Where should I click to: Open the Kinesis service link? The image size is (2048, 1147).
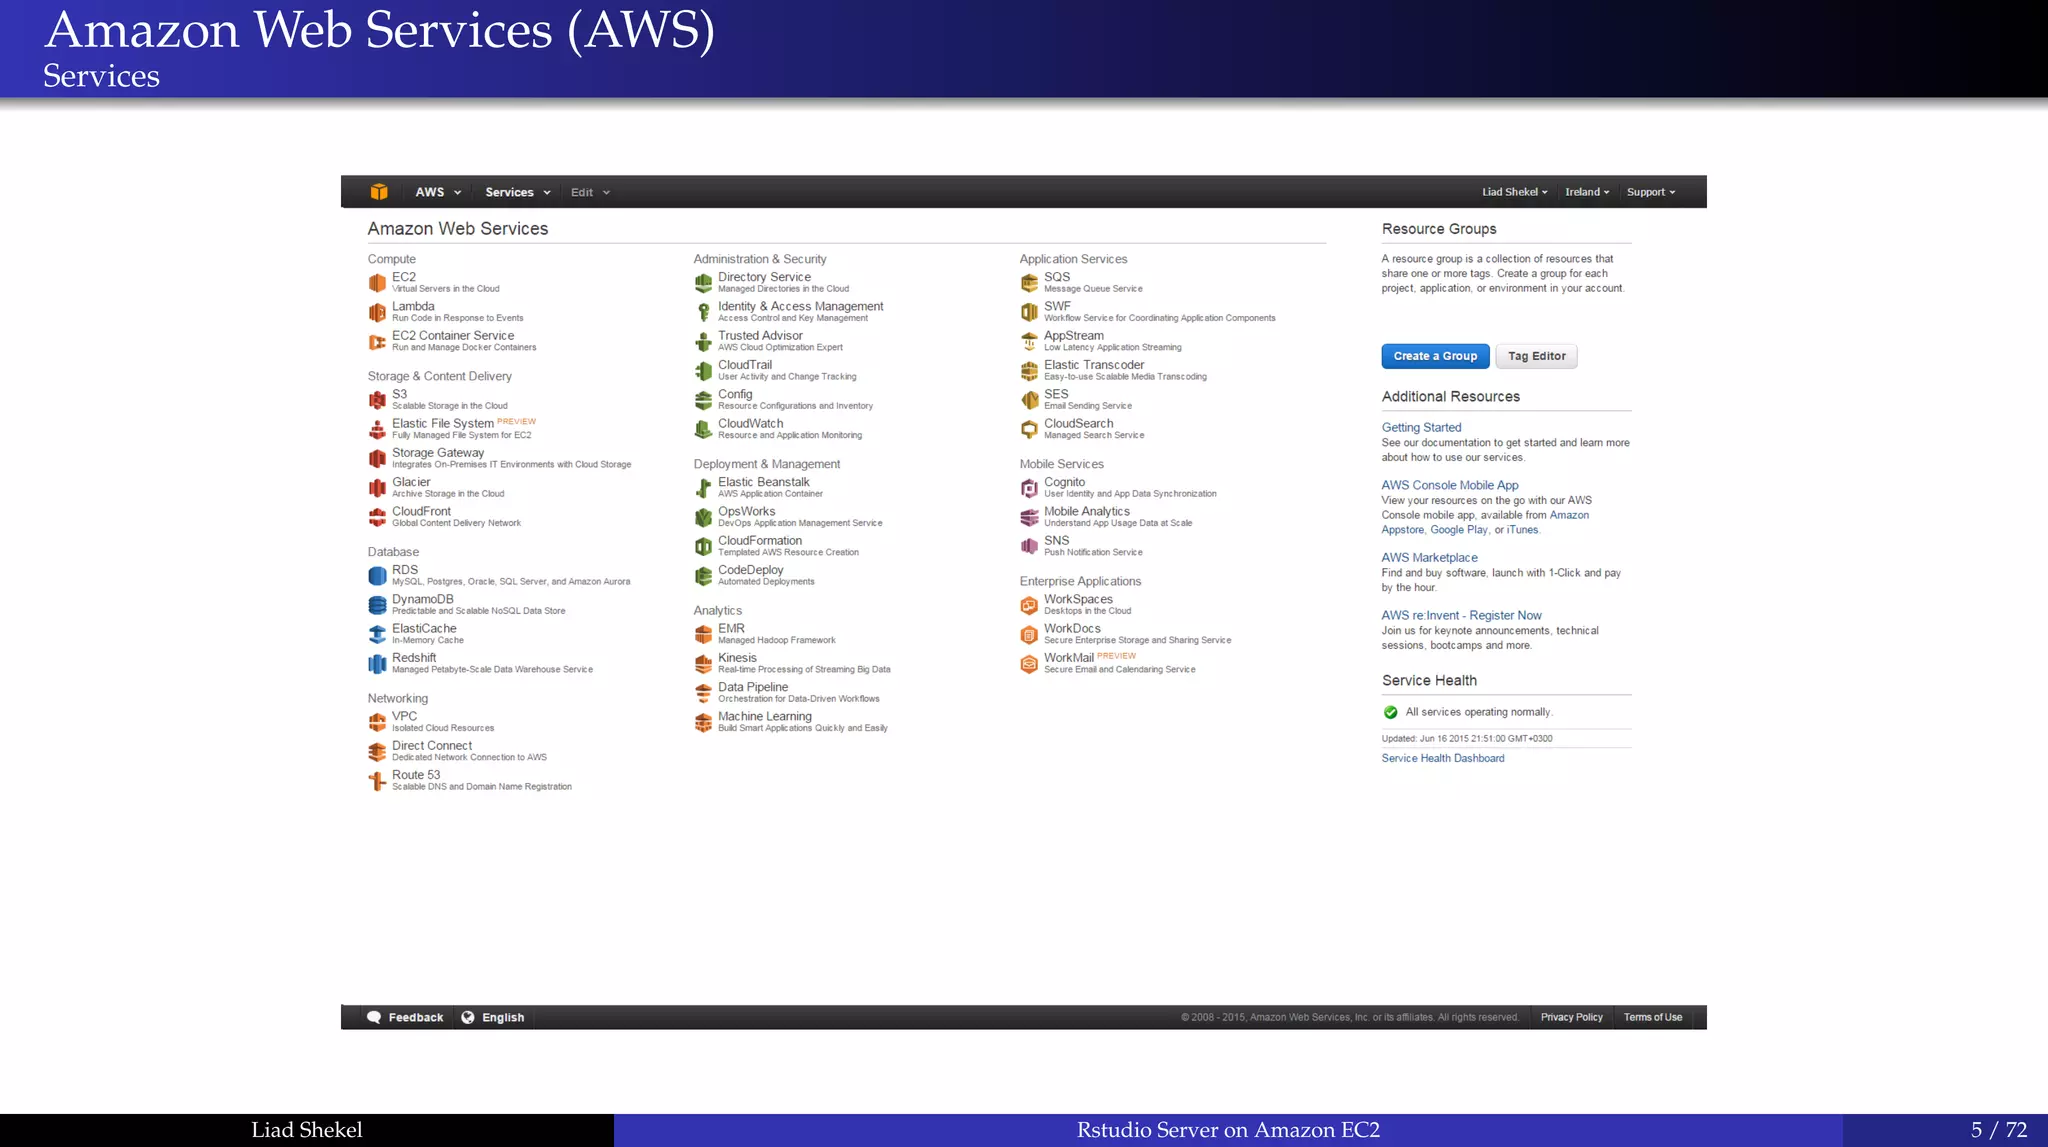tap(737, 658)
